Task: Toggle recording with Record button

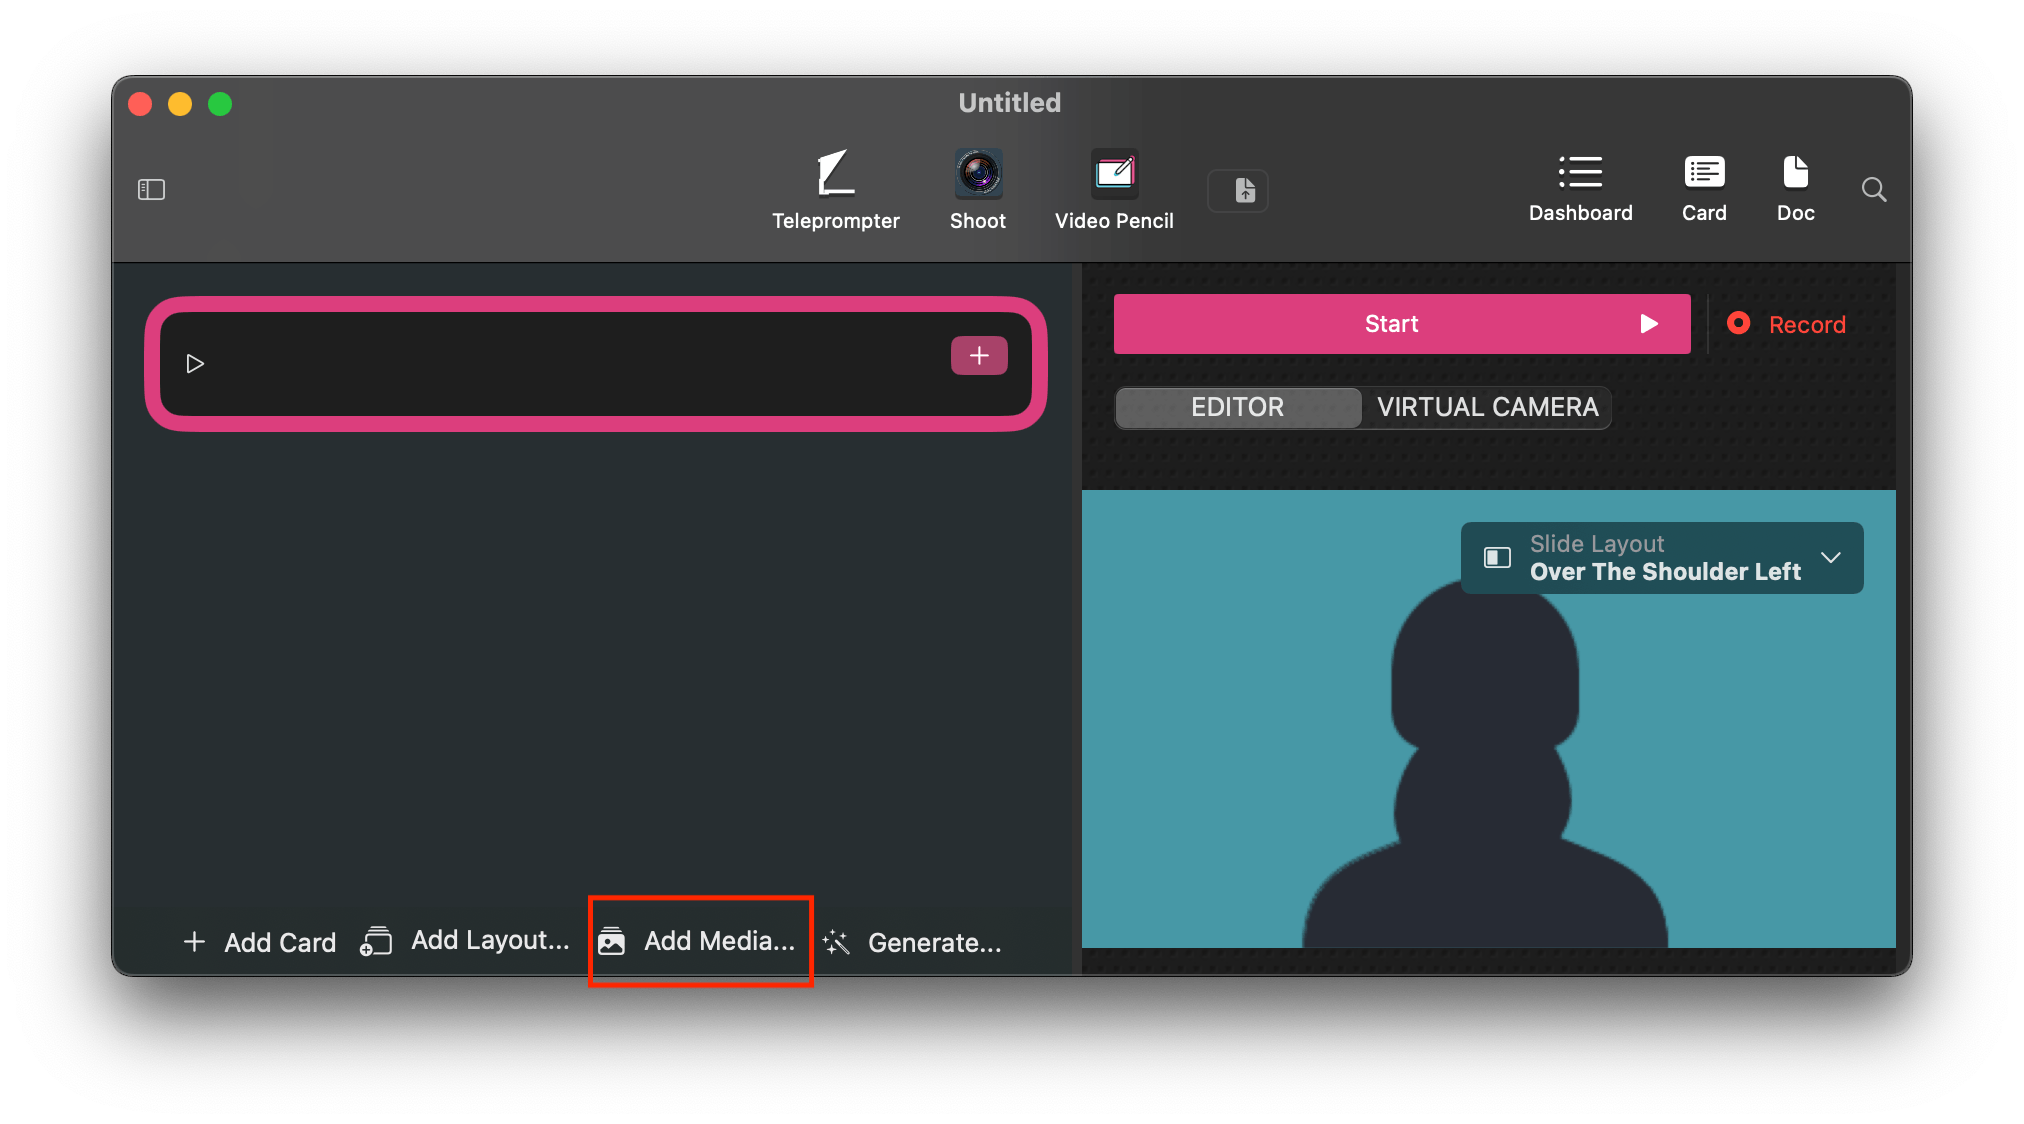Action: click(x=1787, y=324)
